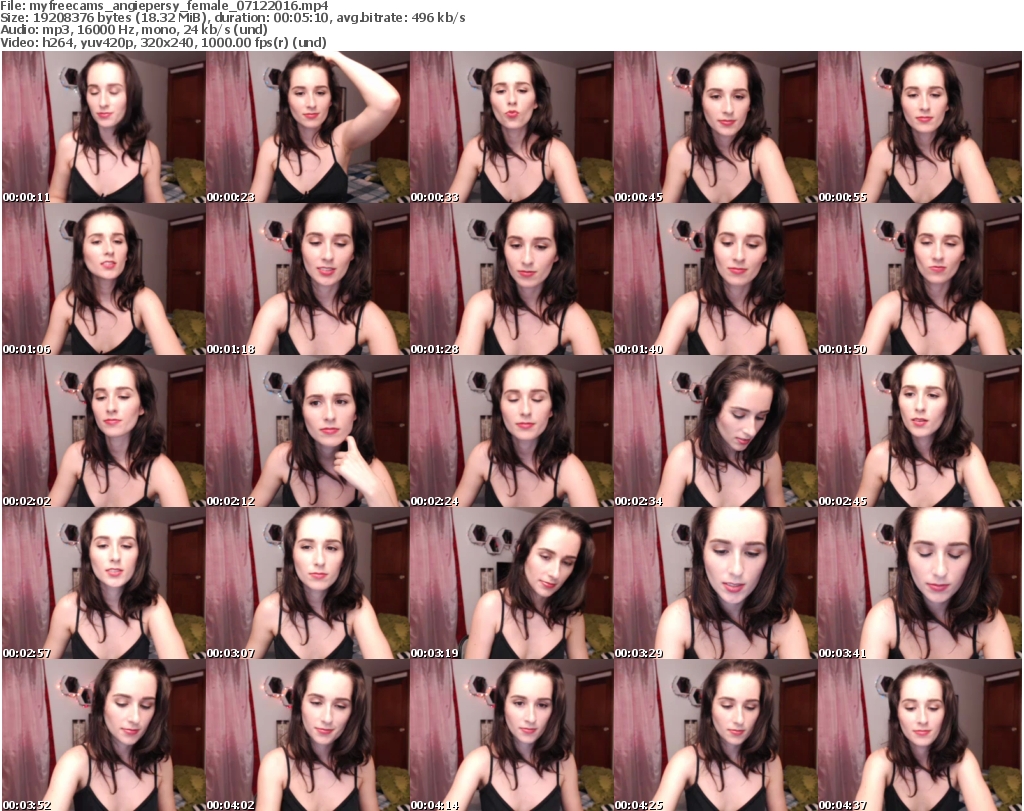Pick the thumbnail labeled 00:02:24
Viewport: 1024px width, 811px height.
click(x=511, y=432)
